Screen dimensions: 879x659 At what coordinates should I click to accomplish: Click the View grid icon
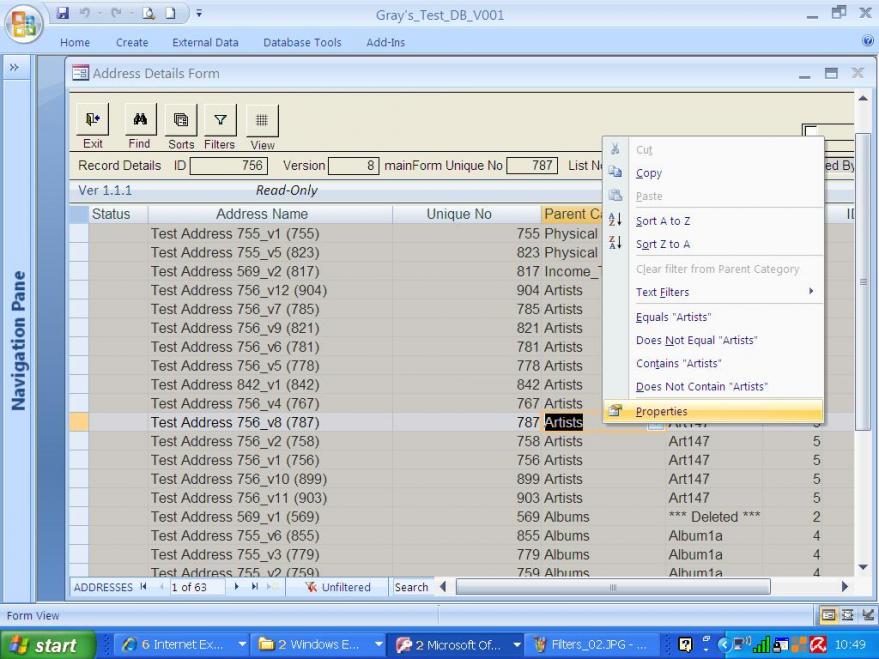(x=262, y=121)
